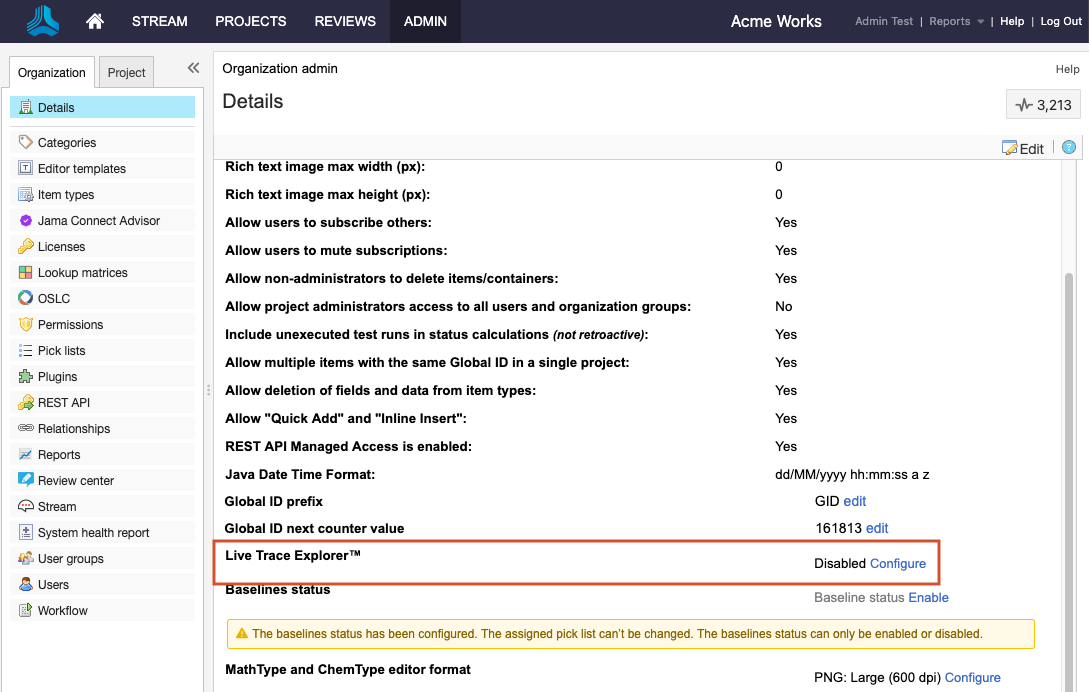Click the Jama Connect logo
Image resolution: width=1089 pixels, height=692 pixels.
click(x=40, y=20)
